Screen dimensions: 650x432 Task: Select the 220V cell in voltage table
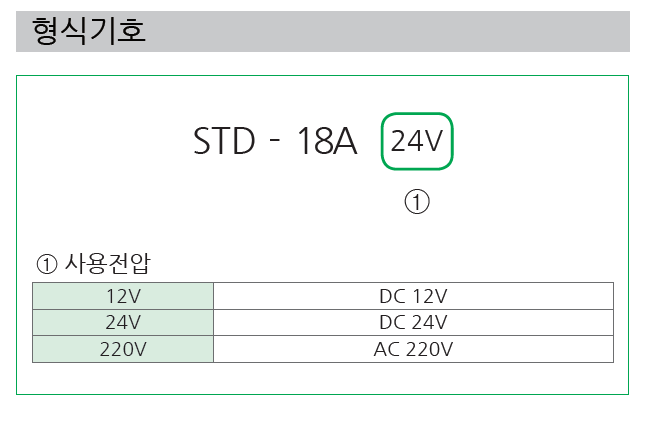(x=123, y=349)
